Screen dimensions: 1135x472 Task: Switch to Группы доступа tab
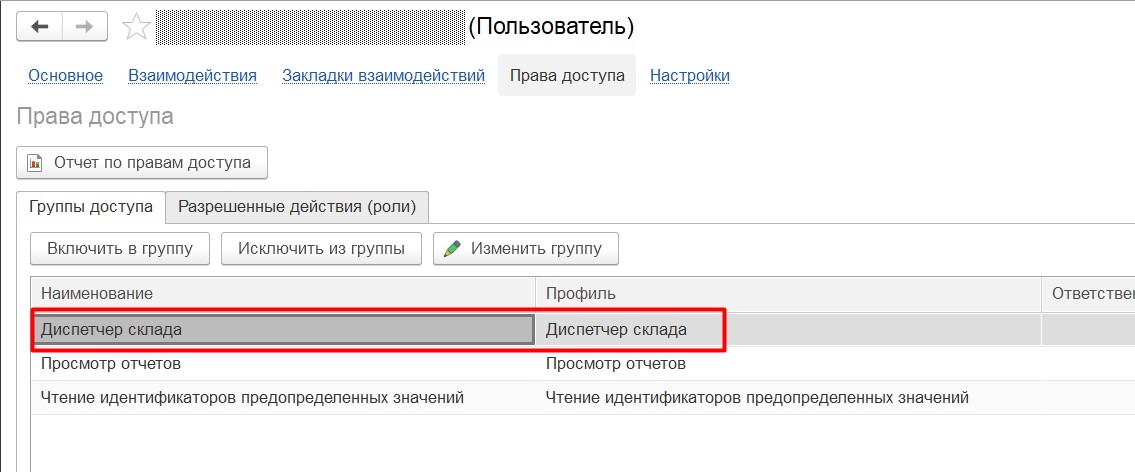click(91, 206)
